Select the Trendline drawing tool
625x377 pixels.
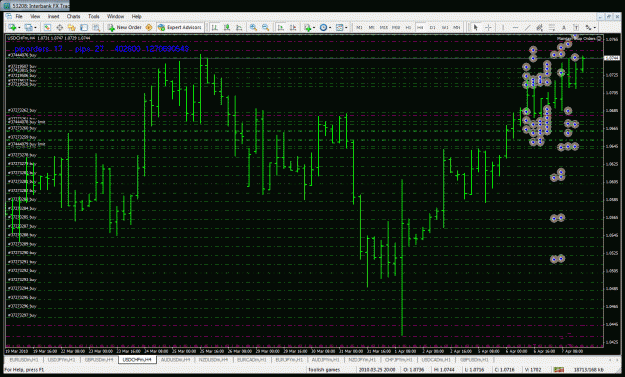[527, 27]
